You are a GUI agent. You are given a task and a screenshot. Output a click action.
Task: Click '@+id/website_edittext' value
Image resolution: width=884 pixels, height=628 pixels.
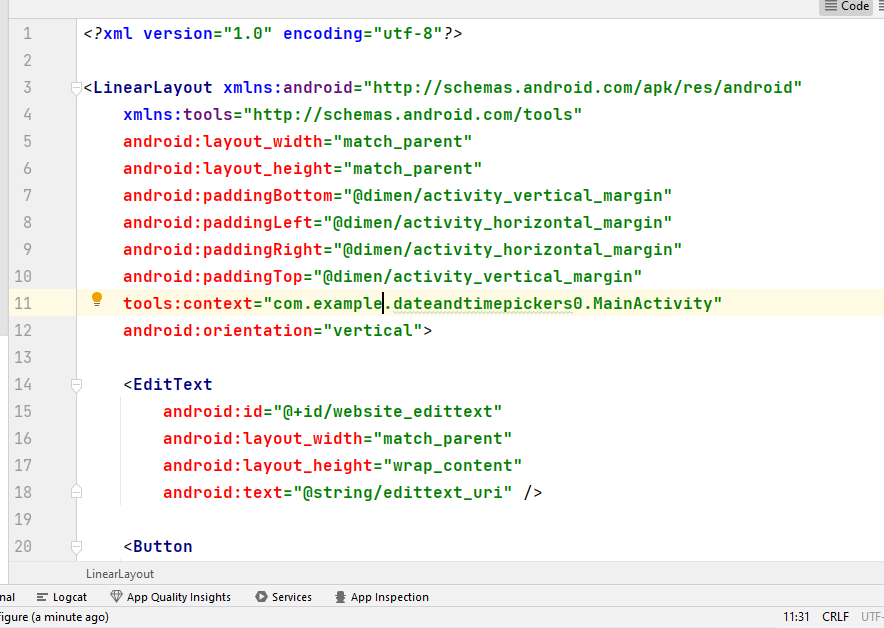click(387, 412)
